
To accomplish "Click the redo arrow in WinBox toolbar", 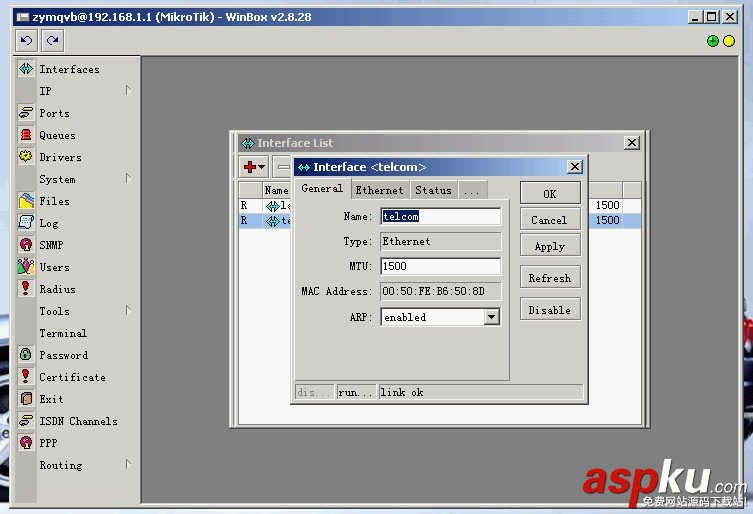I will point(52,40).
